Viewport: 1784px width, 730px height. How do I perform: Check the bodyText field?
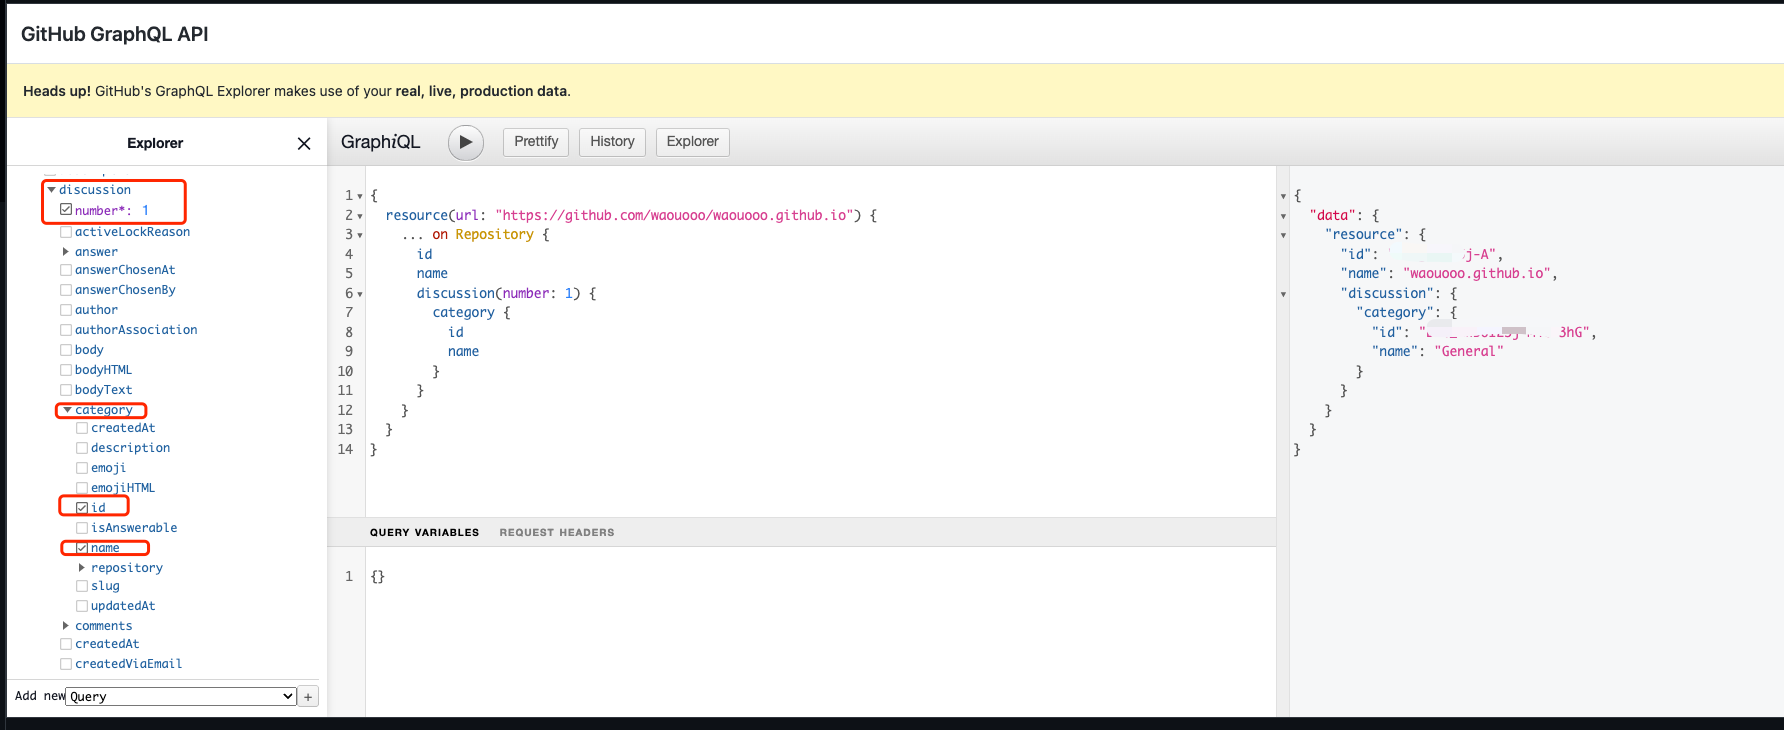66,390
